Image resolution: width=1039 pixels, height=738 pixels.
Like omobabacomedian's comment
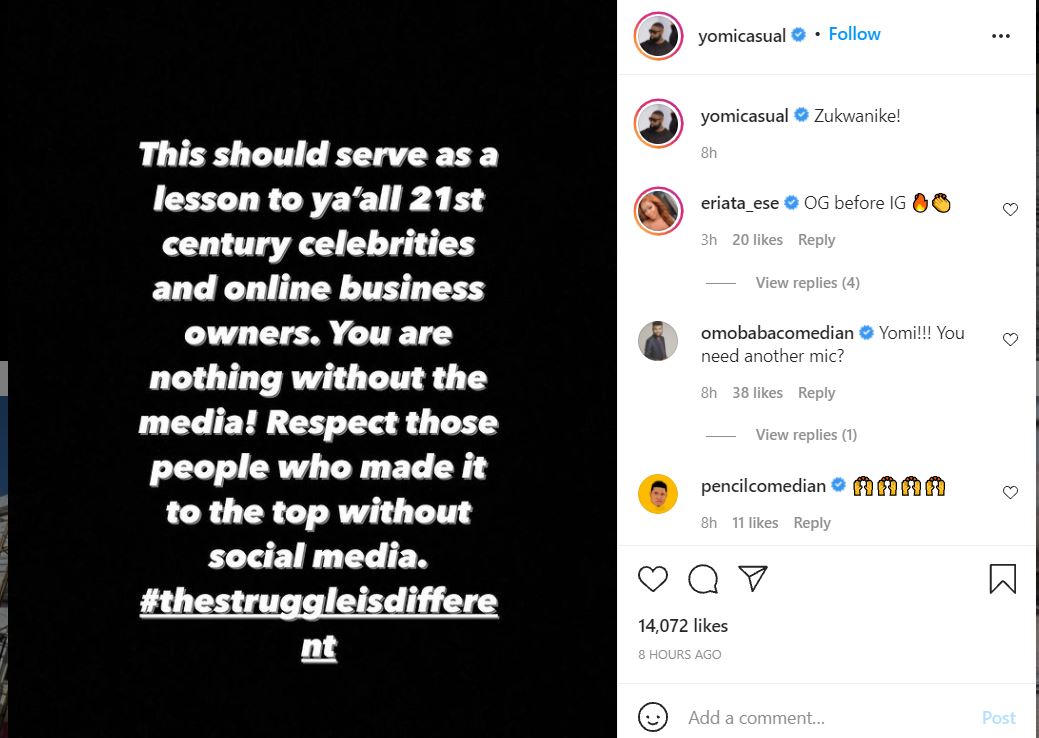(1010, 340)
